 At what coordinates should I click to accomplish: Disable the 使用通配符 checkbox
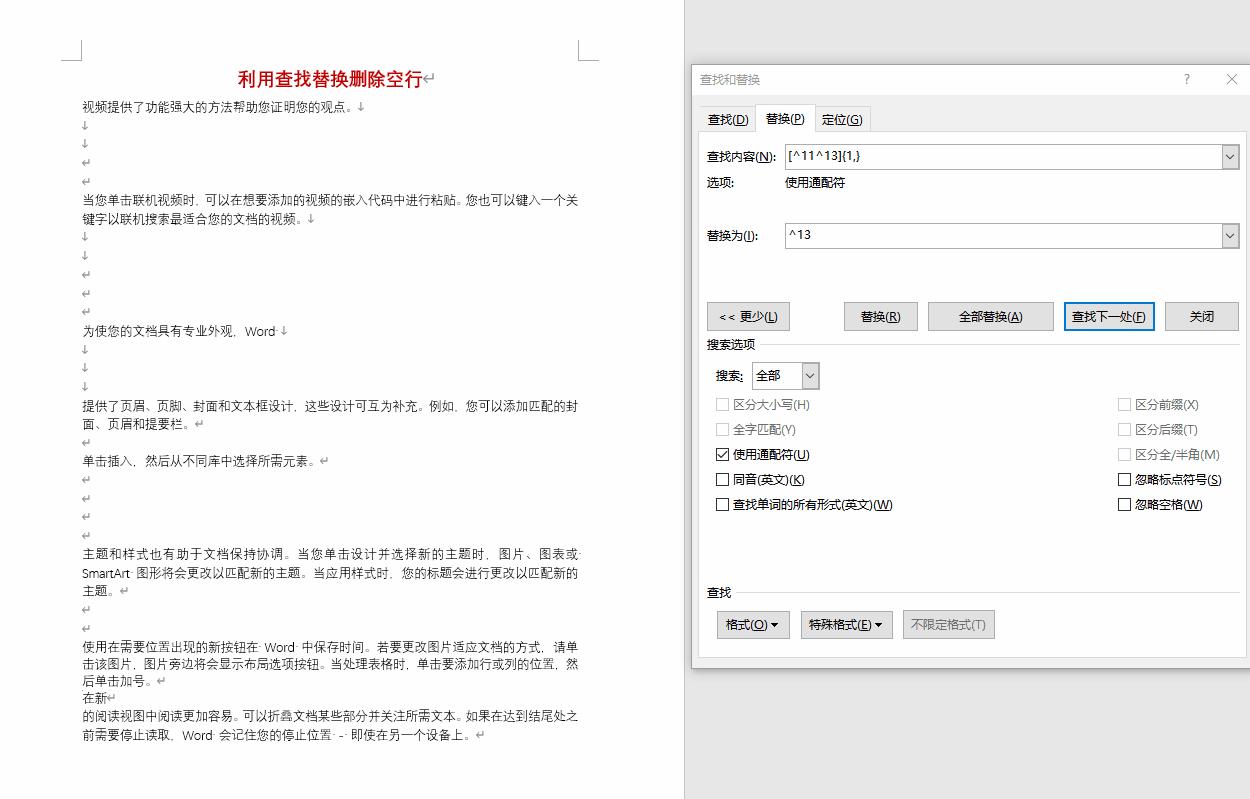pyautogui.click(x=723, y=455)
